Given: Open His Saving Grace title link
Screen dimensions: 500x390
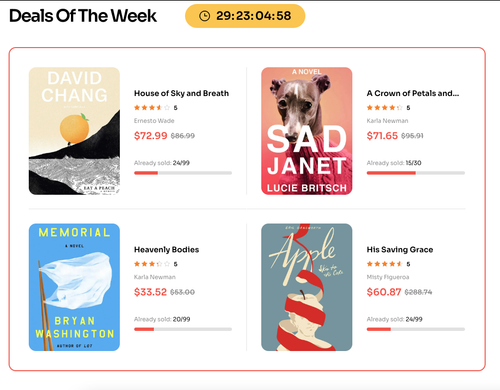Looking at the screenshot, I should pos(400,250).
